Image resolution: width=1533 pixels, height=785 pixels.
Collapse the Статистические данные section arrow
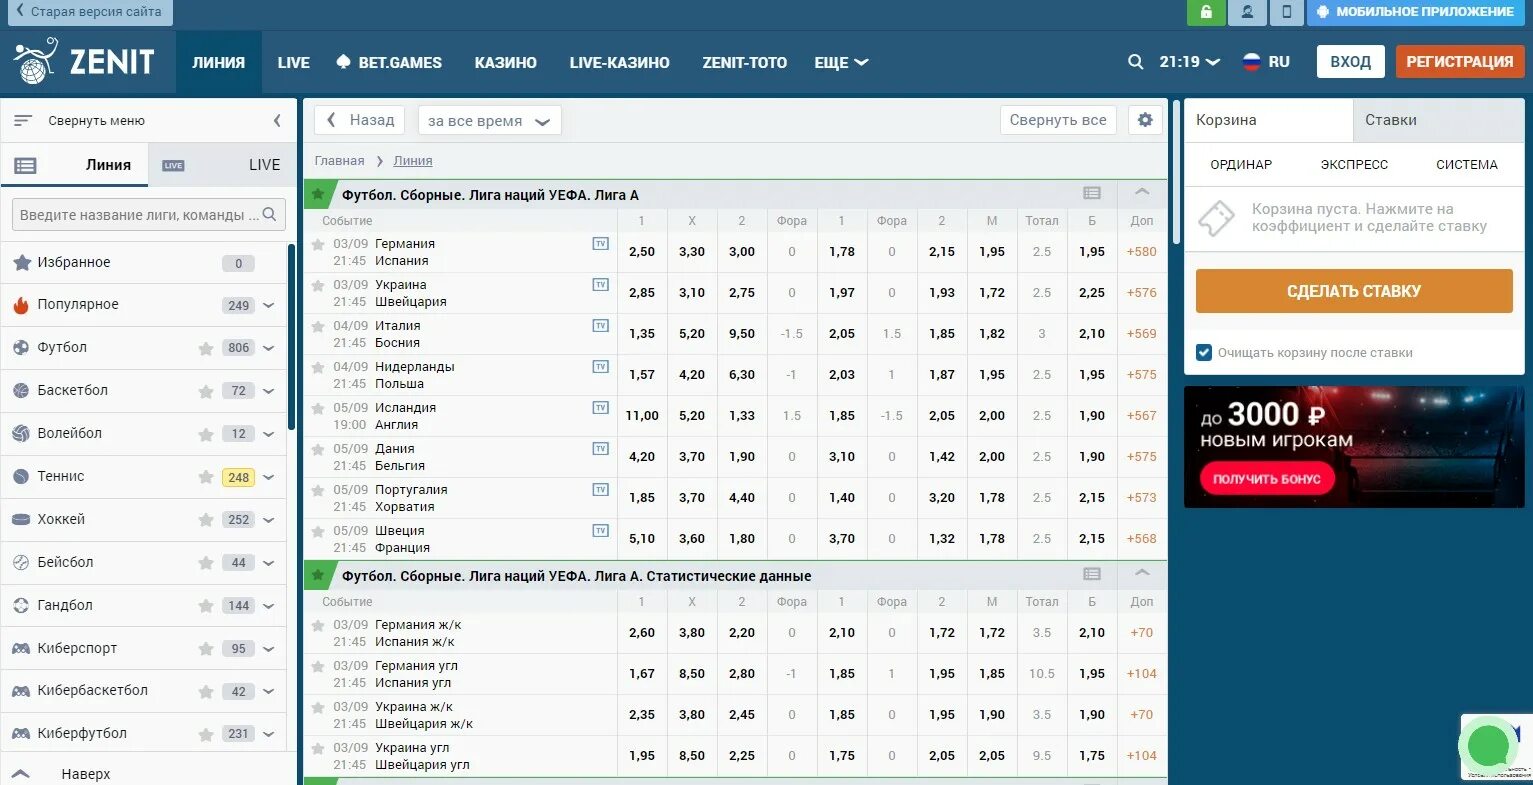[x=1142, y=573]
